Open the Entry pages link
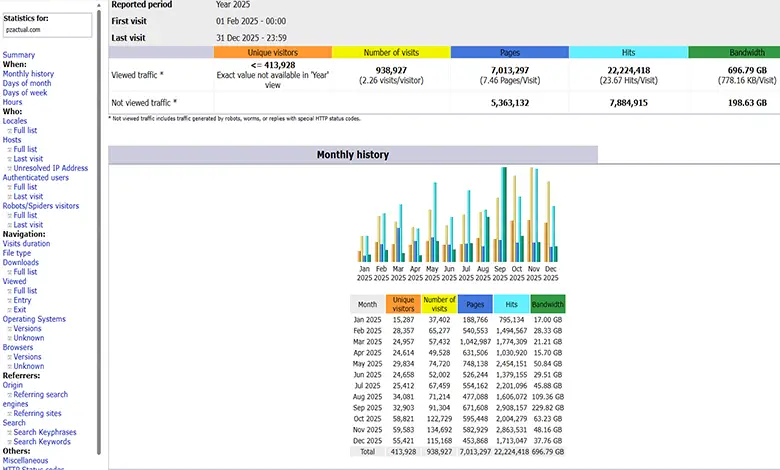 pos(22,300)
